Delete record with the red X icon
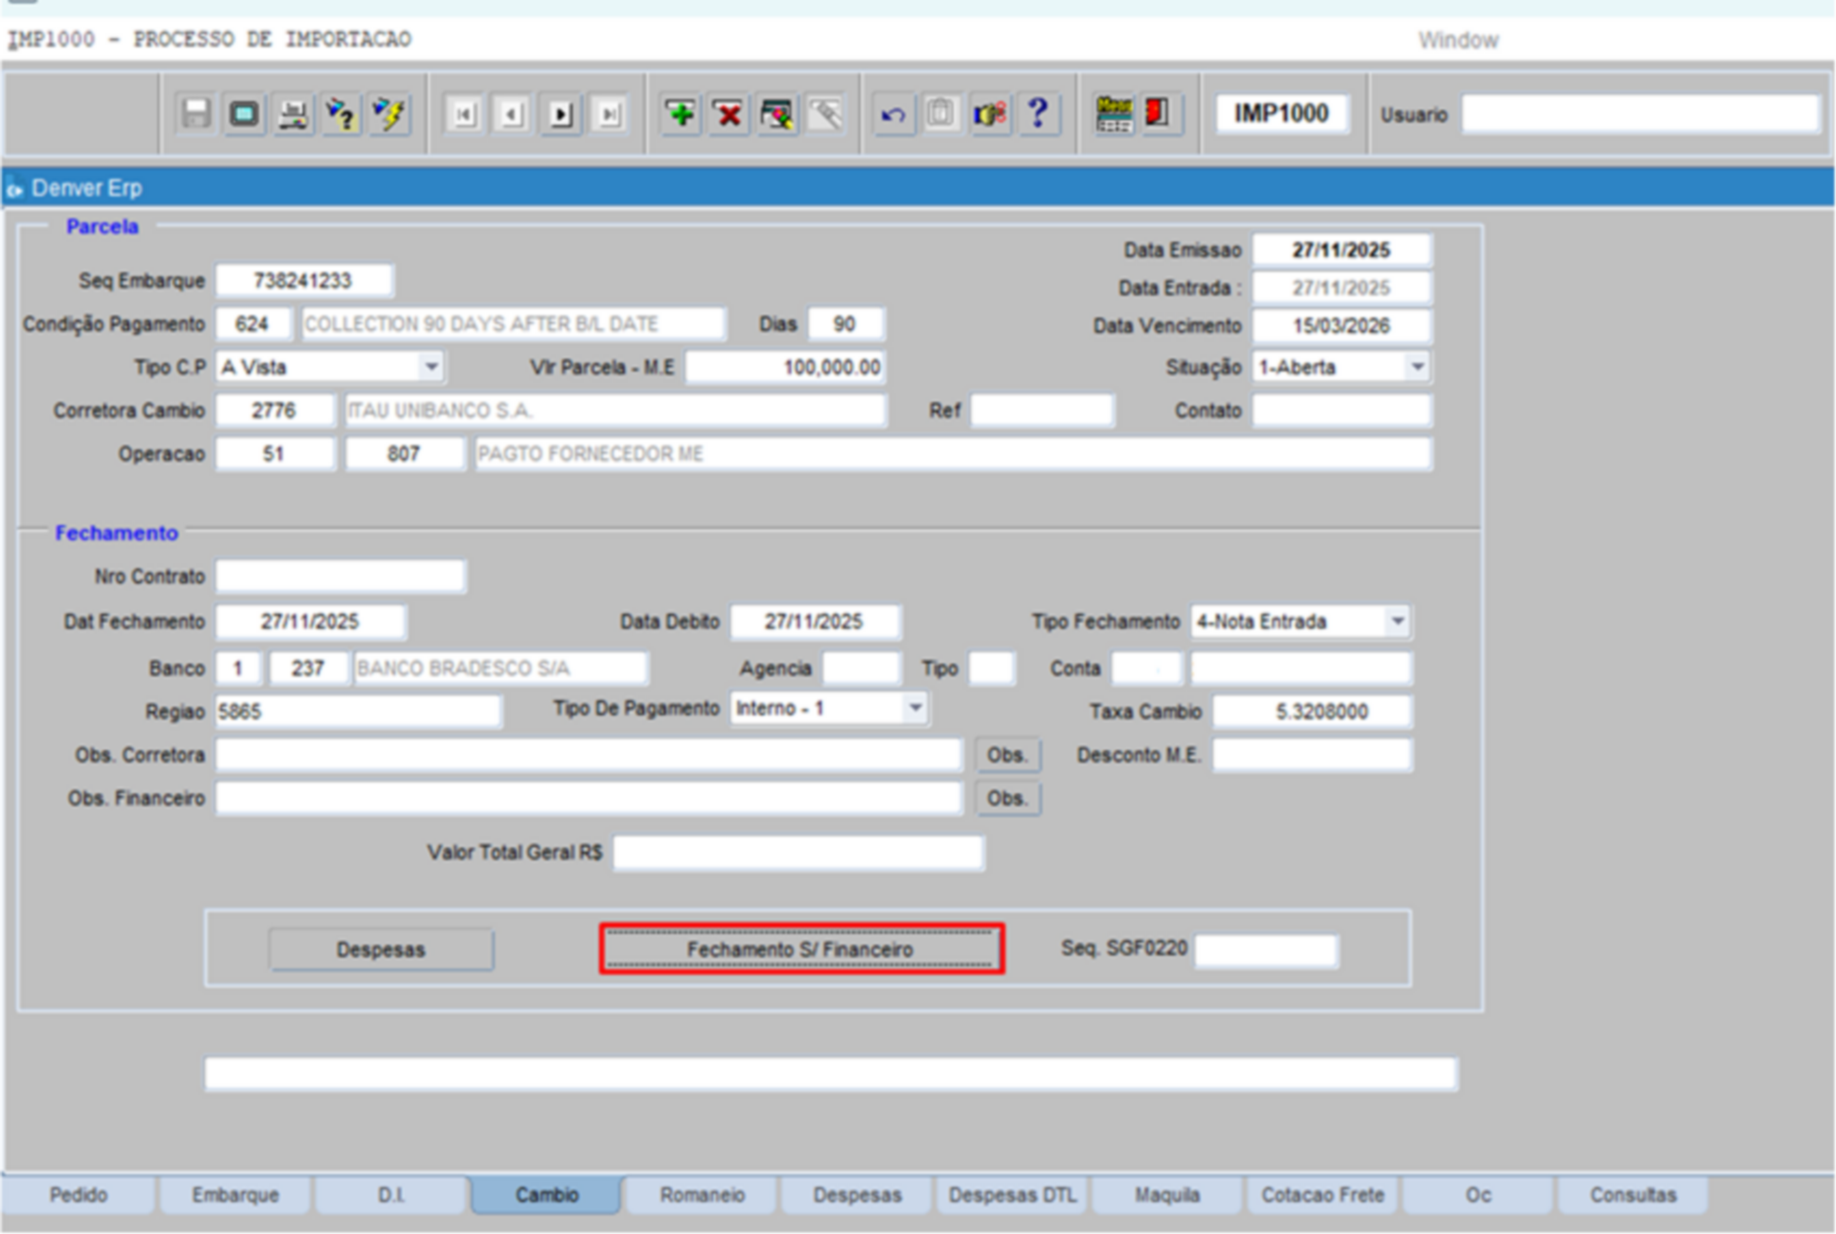The height and width of the screenshot is (1234, 1836). coord(729,114)
